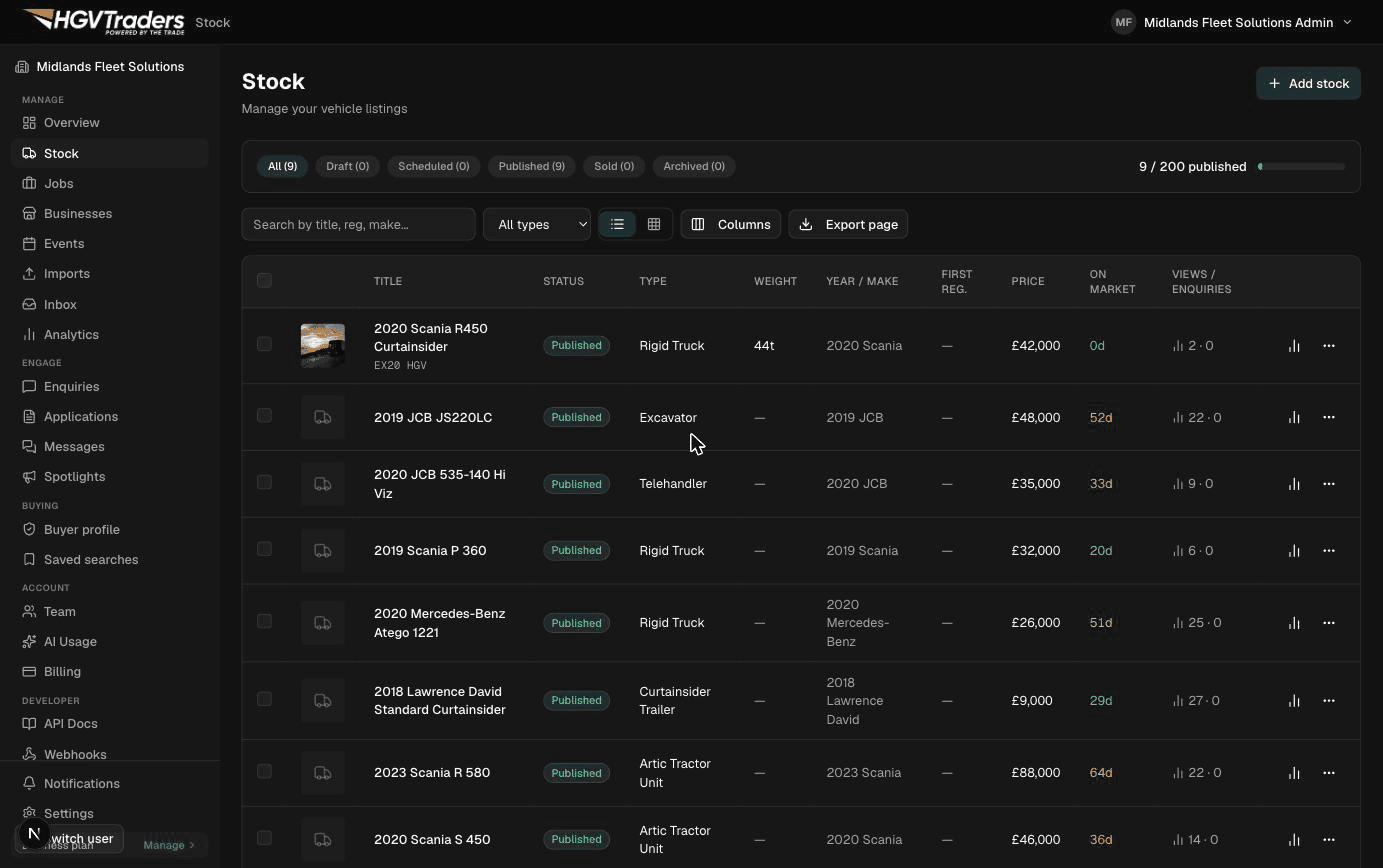Screen dimensions: 1383x868
Task: Focus the search by title, reg, make field
Action: (x=358, y=224)
